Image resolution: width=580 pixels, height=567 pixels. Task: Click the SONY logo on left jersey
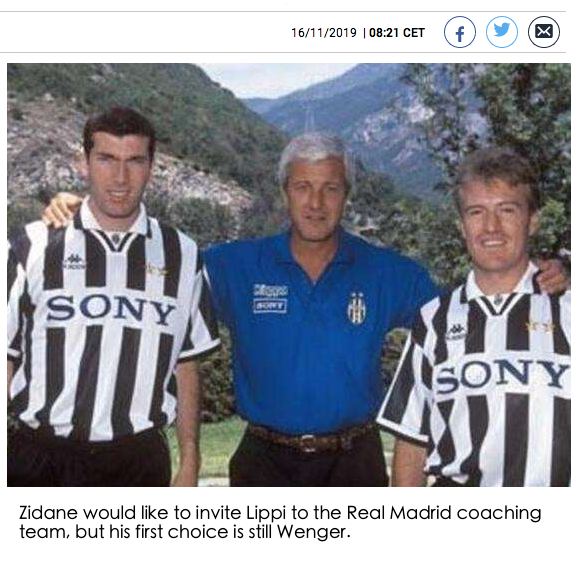pyautogui.click(x=110, y=309)
